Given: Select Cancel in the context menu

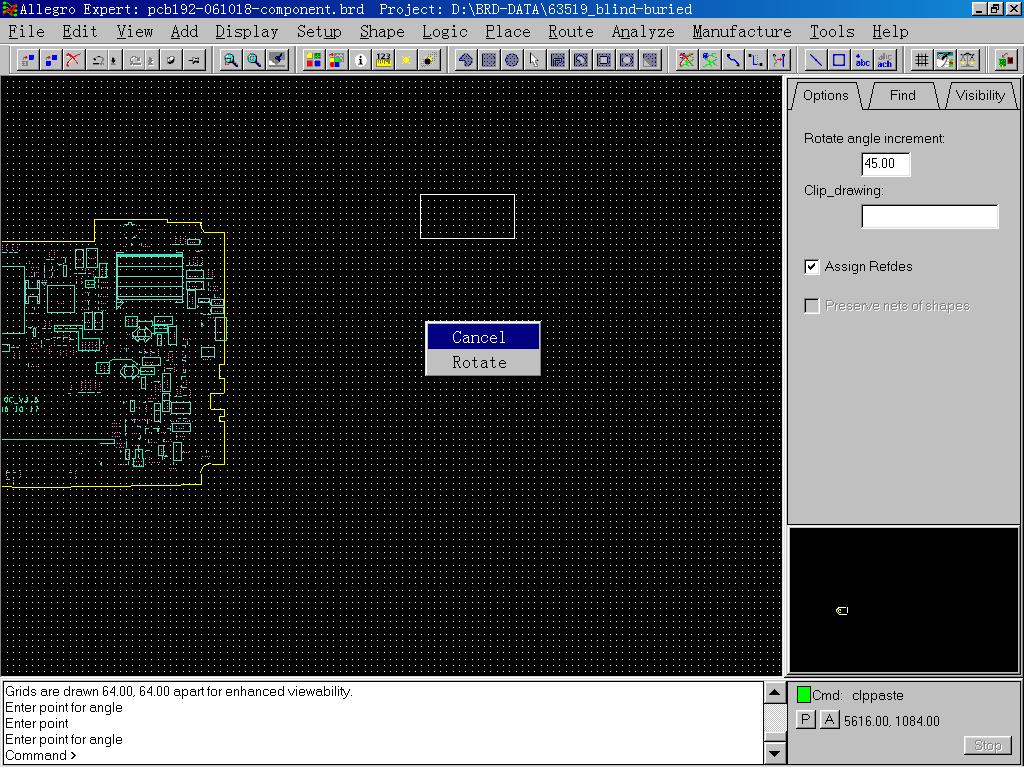Looking at the screenshot, I should pos(480,337).
